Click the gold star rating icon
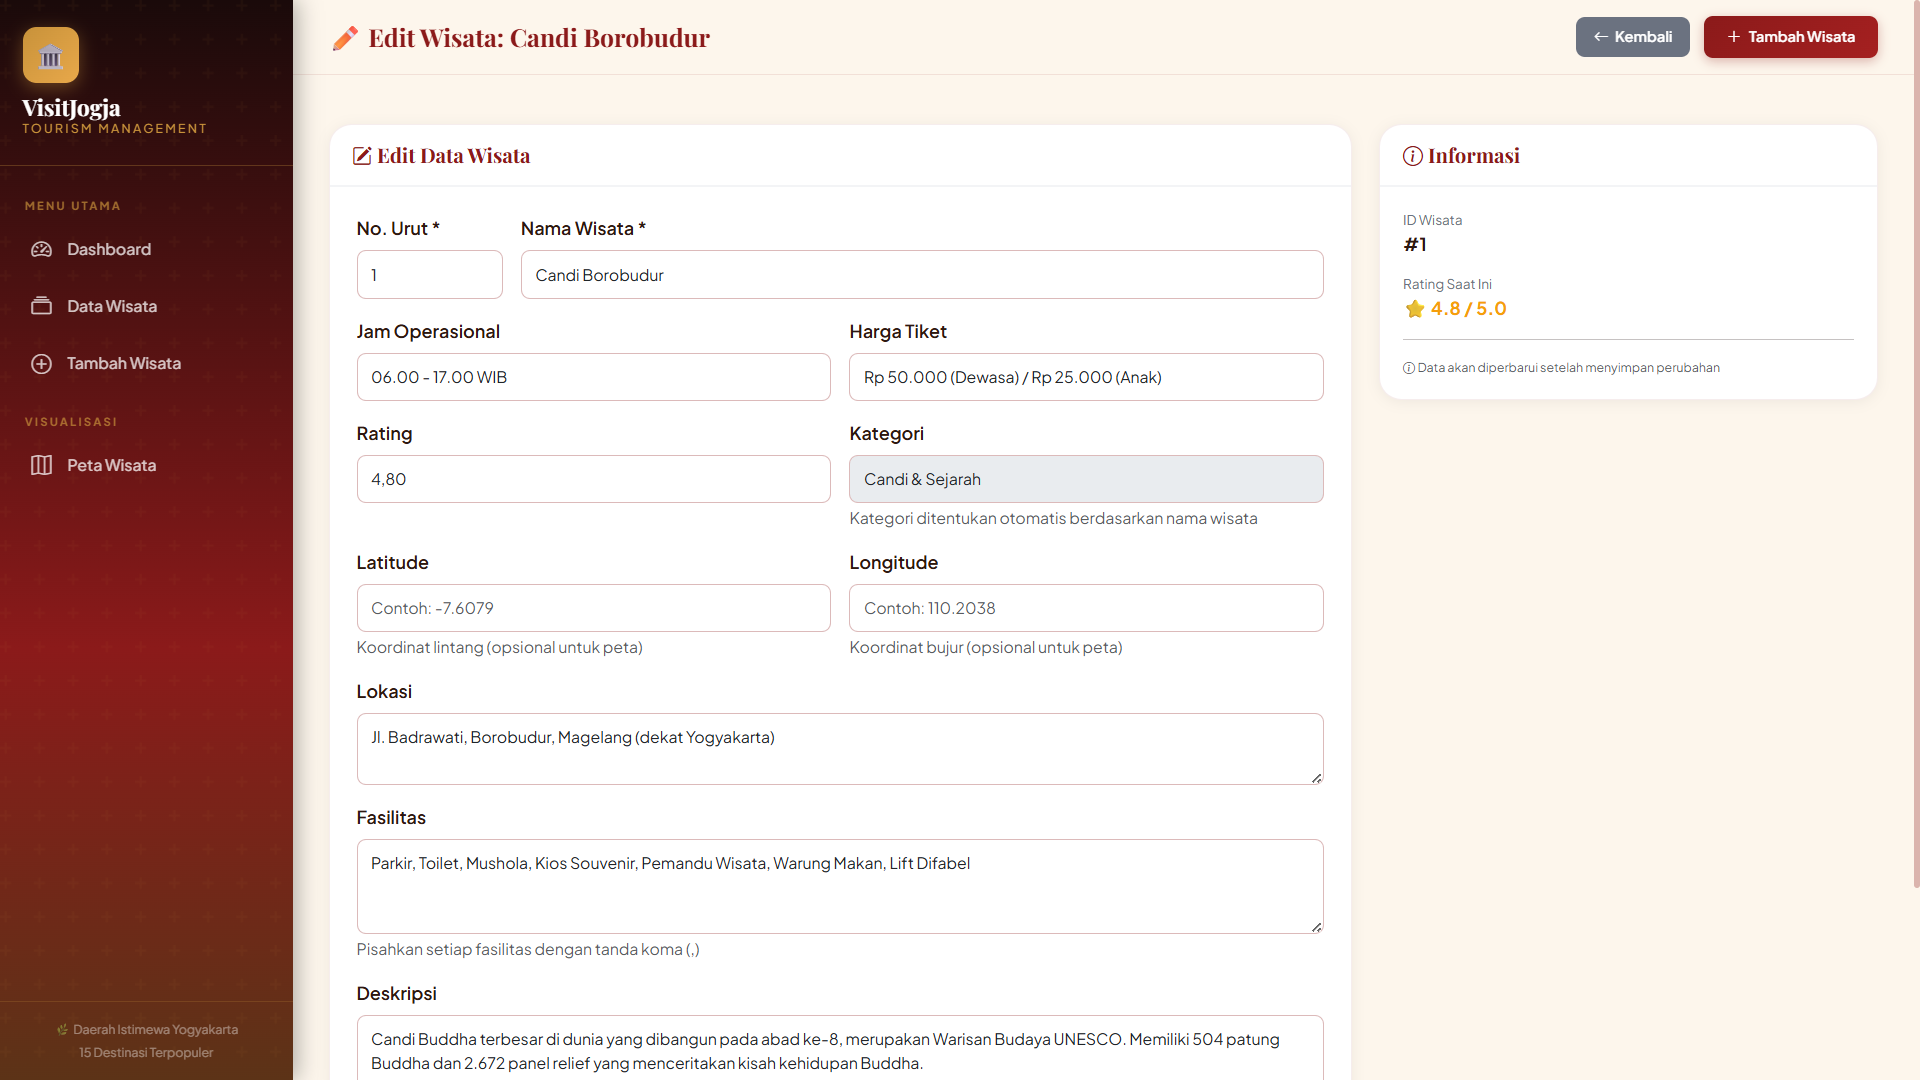Image resolution: width=1920 pixels, height=1080 pixels. pyautogui.click(x=1414, y=309)
